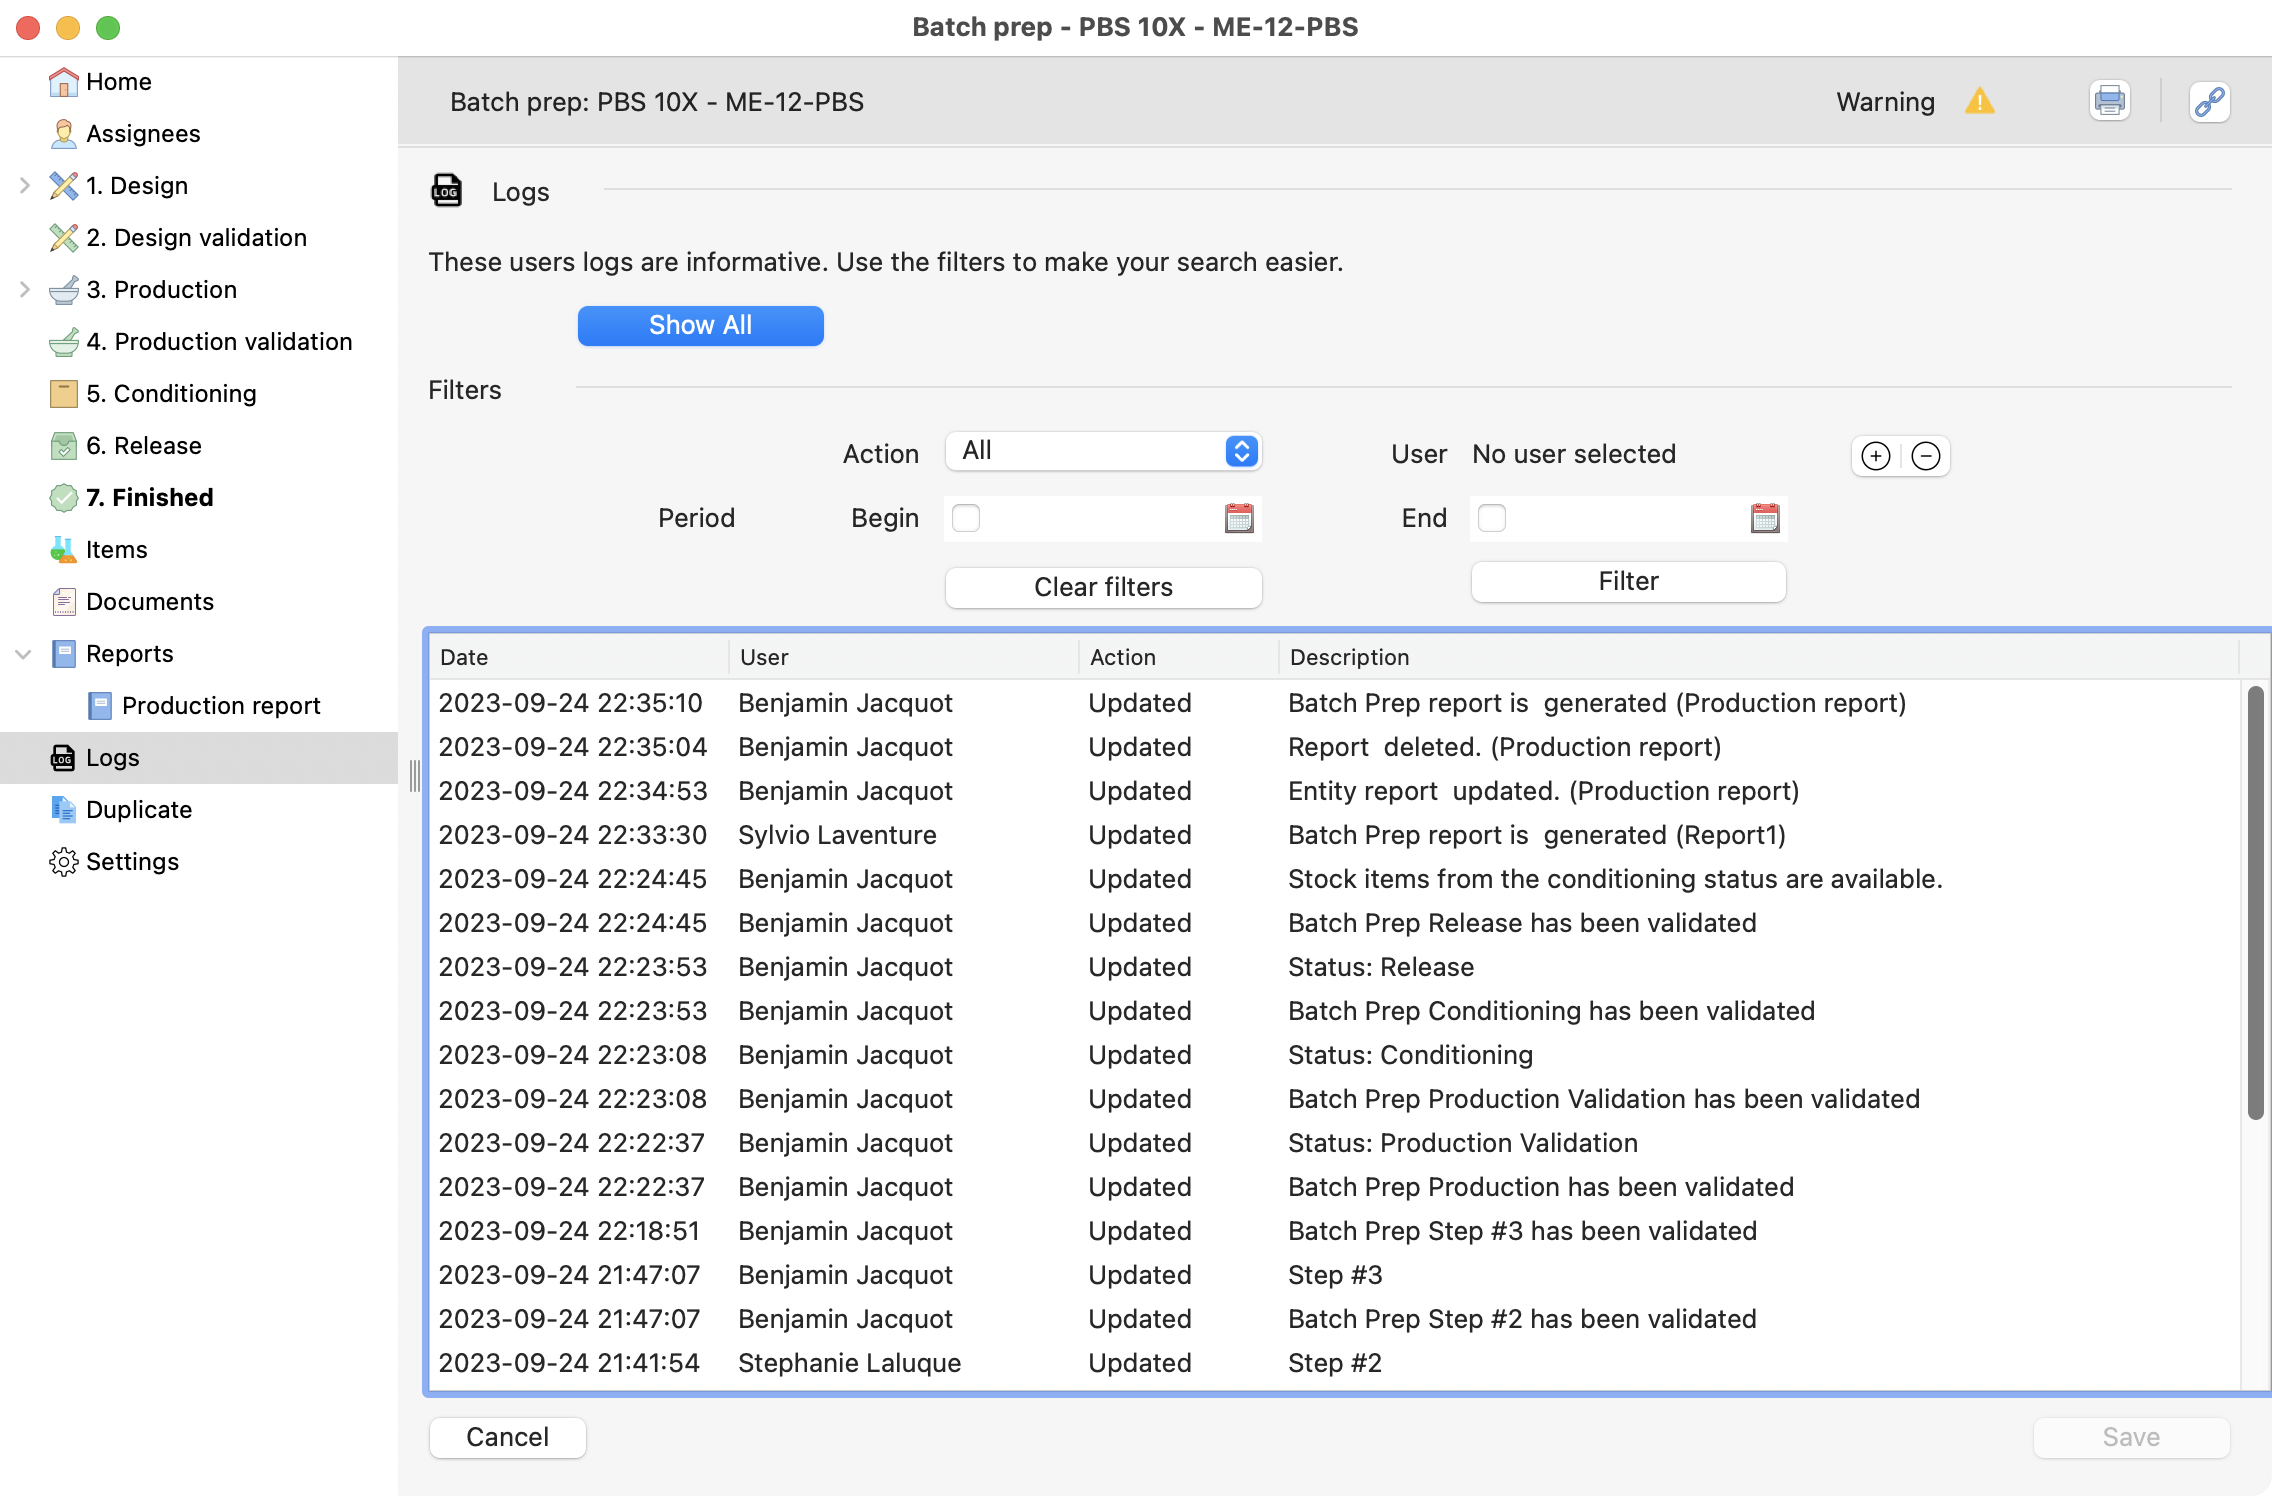2272x1496 pixels.
Task: Click 'No user selected' user field
Action: [x=1574, y=454]
